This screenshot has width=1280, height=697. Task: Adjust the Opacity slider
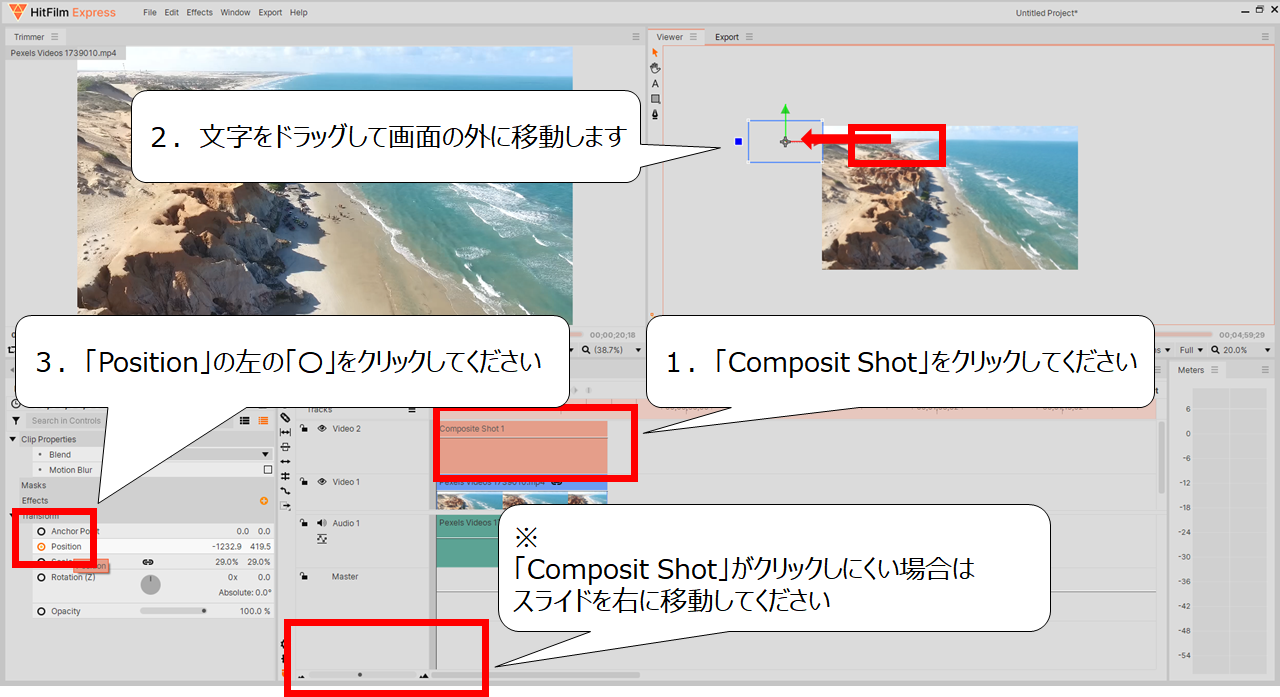click(x=173, y=611)
